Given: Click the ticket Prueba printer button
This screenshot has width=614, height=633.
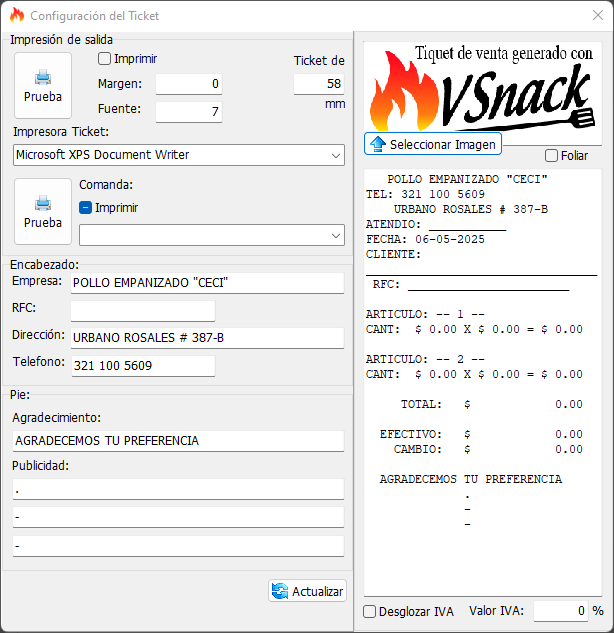Looking at the screenshot, I should (43, 85).
